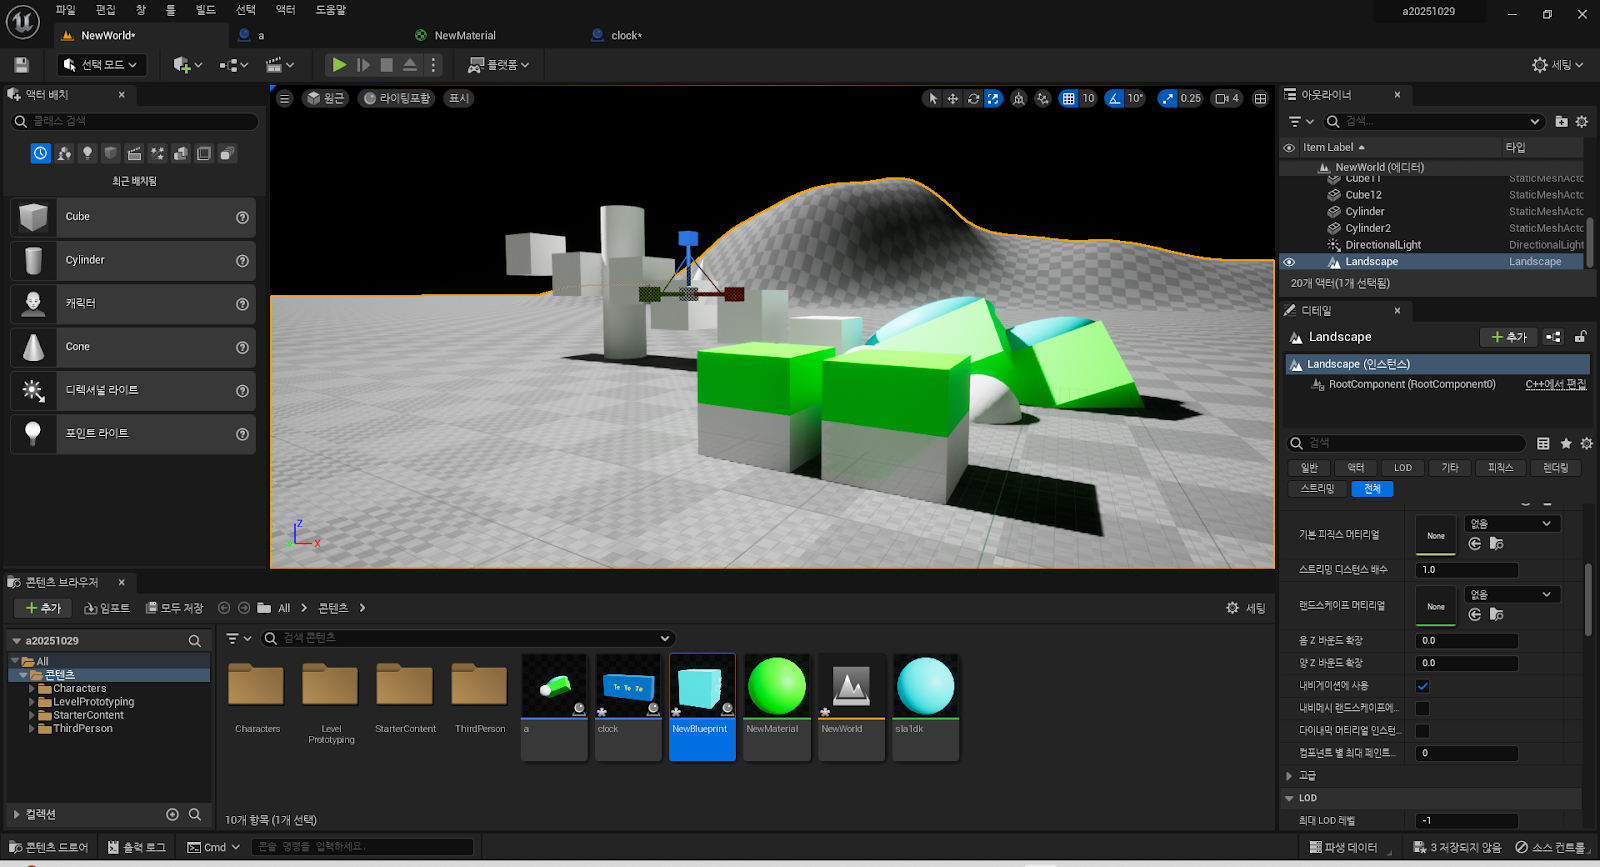This screenshot has width=1600, height=867.
Task: Open the 콘텐츠 드로어 content drawer
Action: (49, 847)
